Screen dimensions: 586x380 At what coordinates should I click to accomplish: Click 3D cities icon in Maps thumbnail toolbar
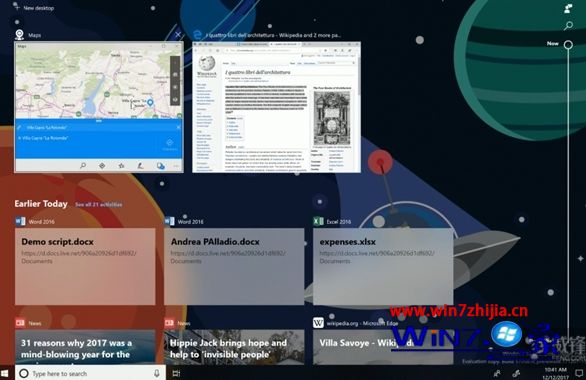tap(161, 166)
